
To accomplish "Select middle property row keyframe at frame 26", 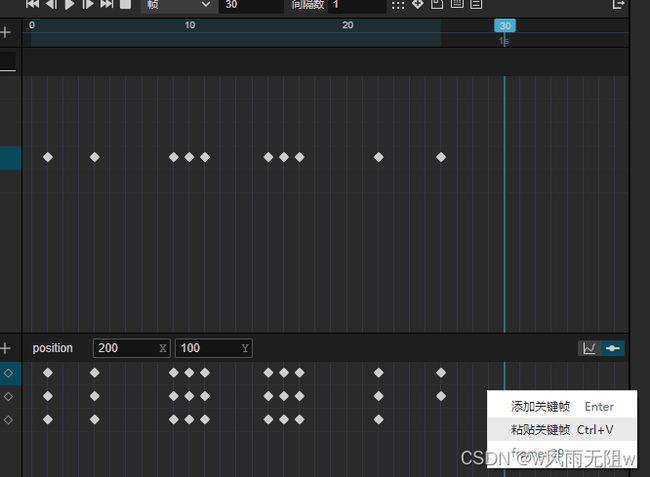I will tap(441, 396).
